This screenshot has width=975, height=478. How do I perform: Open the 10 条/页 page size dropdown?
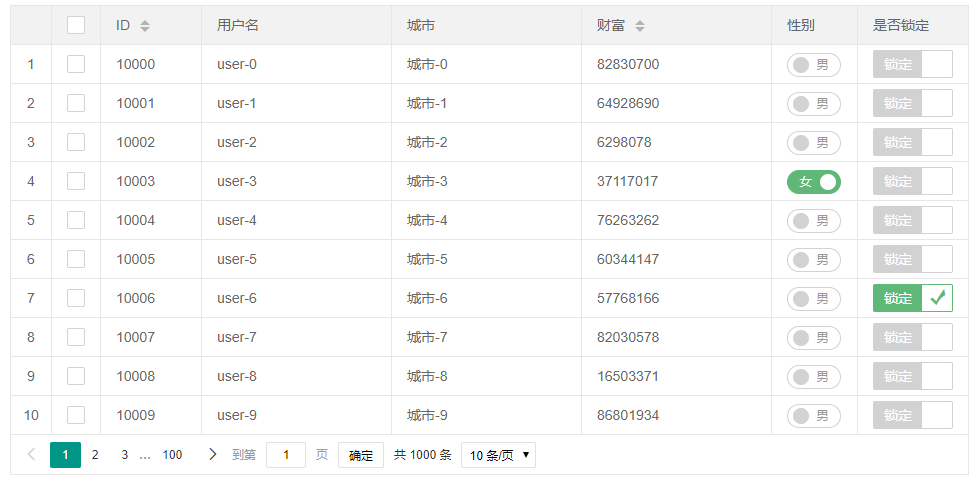tap(498, 456)
